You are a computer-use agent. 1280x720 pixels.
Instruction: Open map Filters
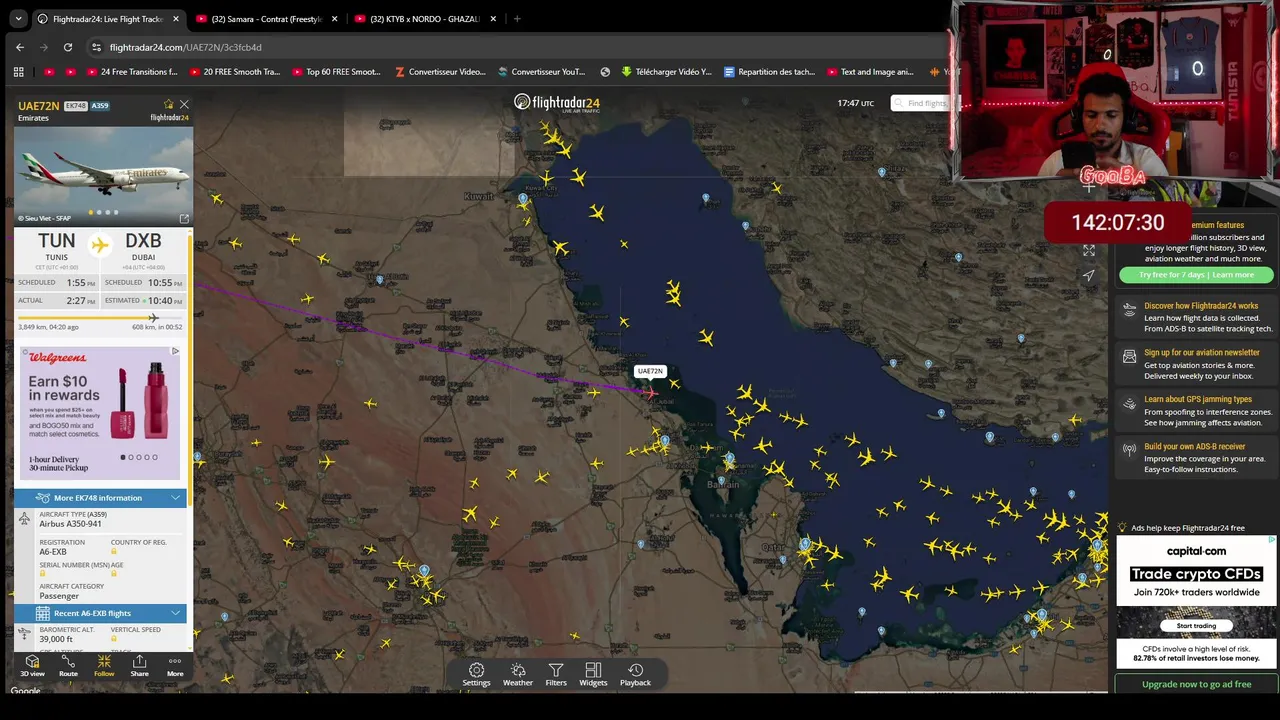click(556, 675)
